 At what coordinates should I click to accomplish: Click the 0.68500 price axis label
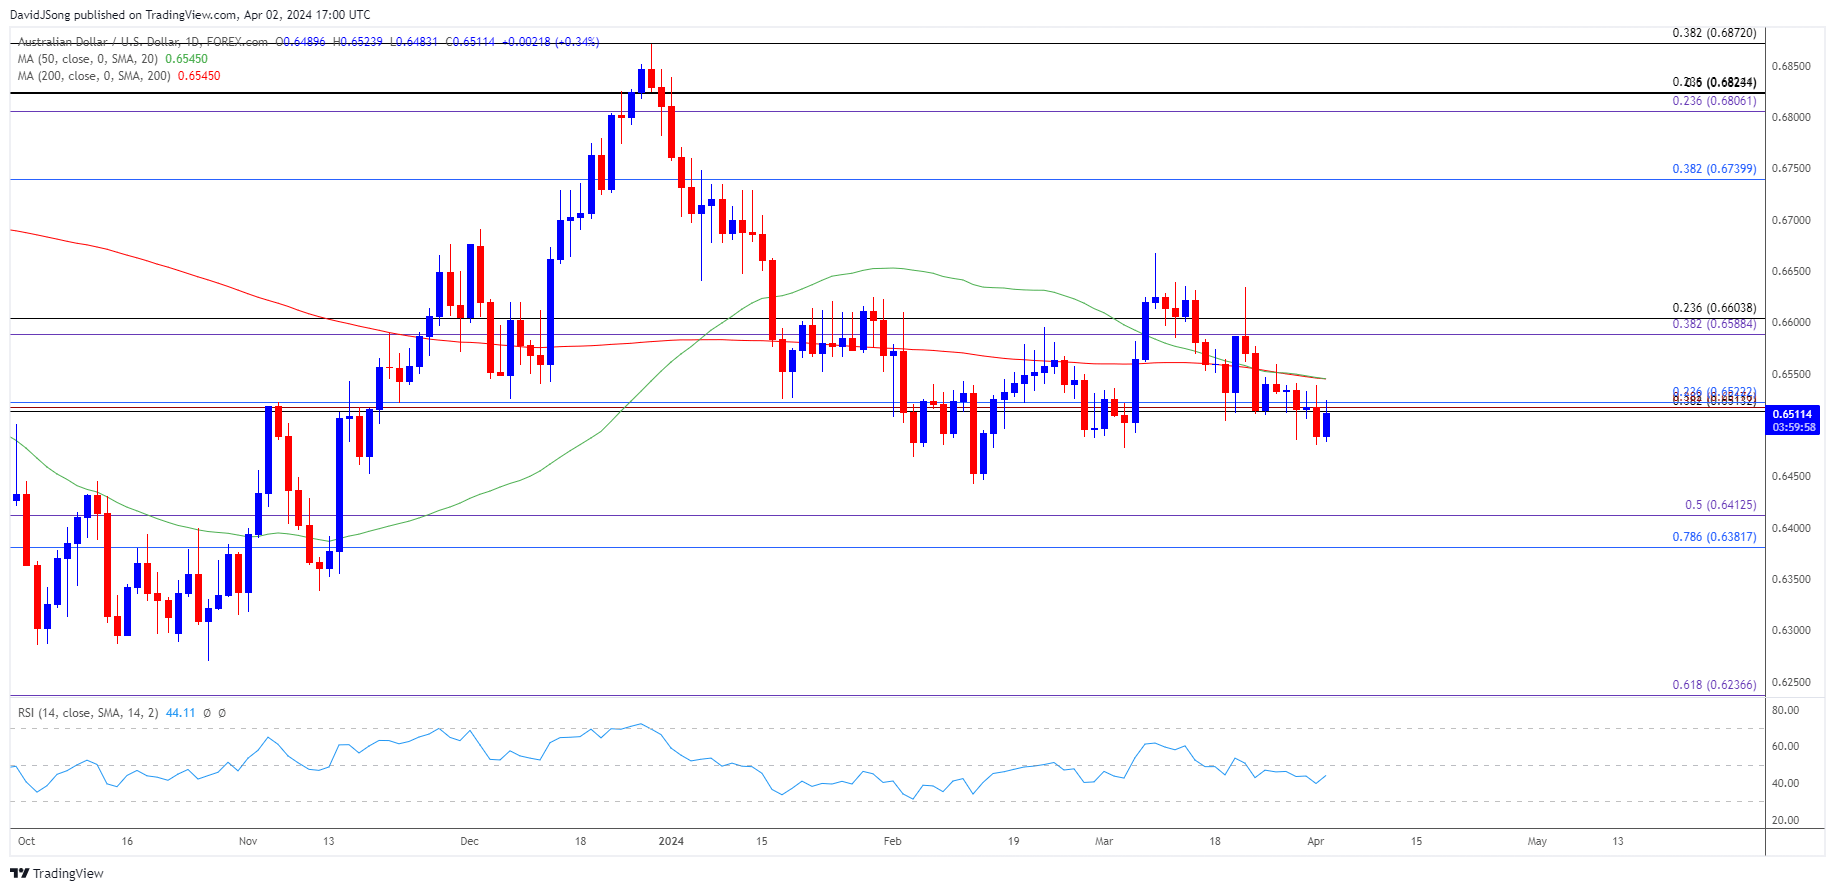tap(1791, 66)
